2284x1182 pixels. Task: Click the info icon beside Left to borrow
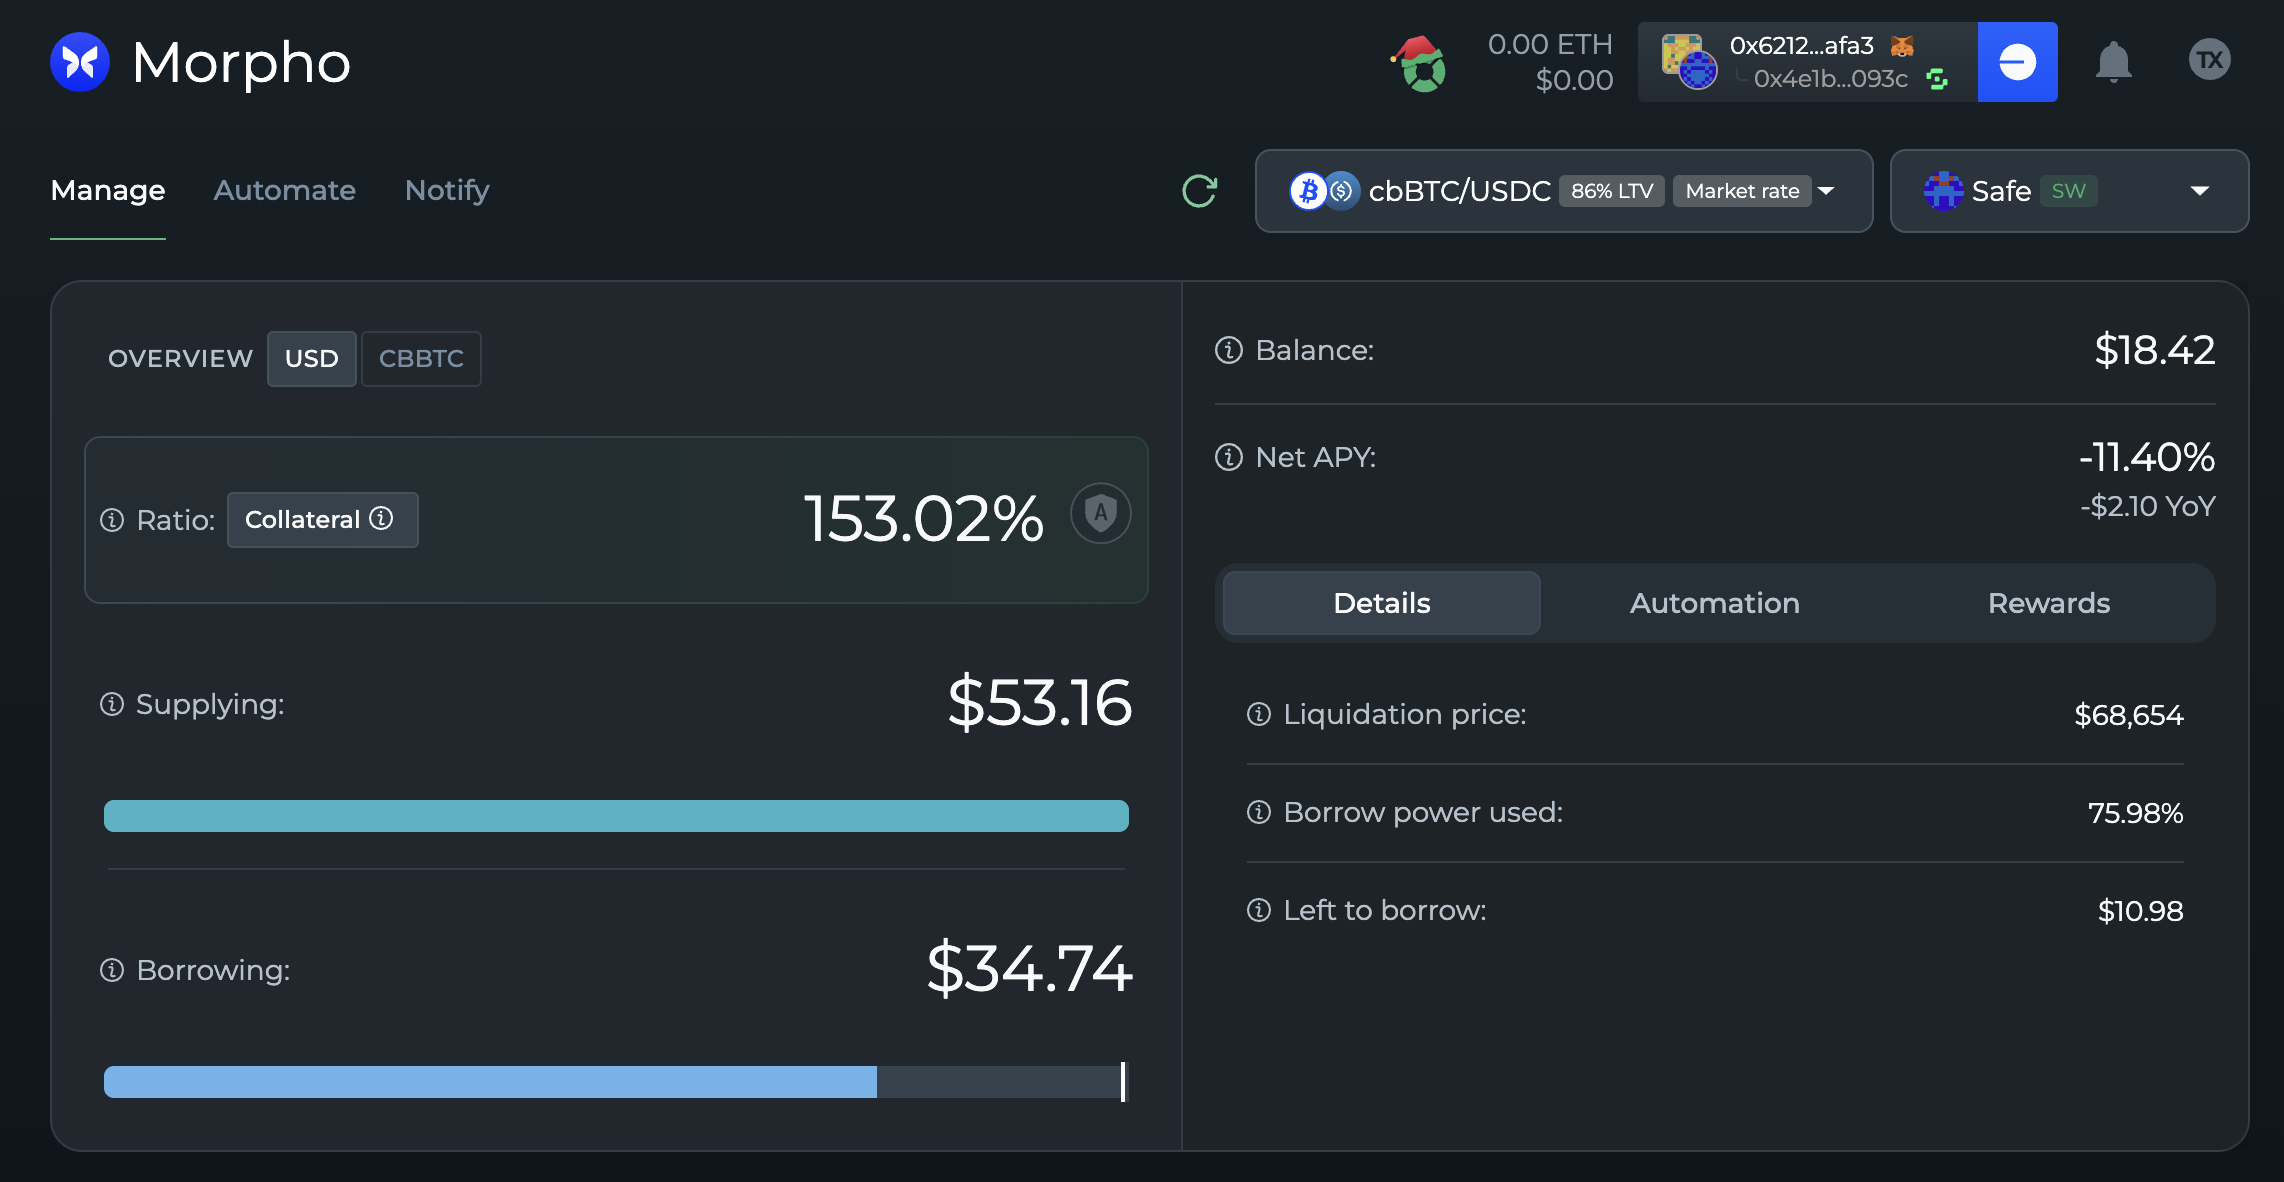1259,910
